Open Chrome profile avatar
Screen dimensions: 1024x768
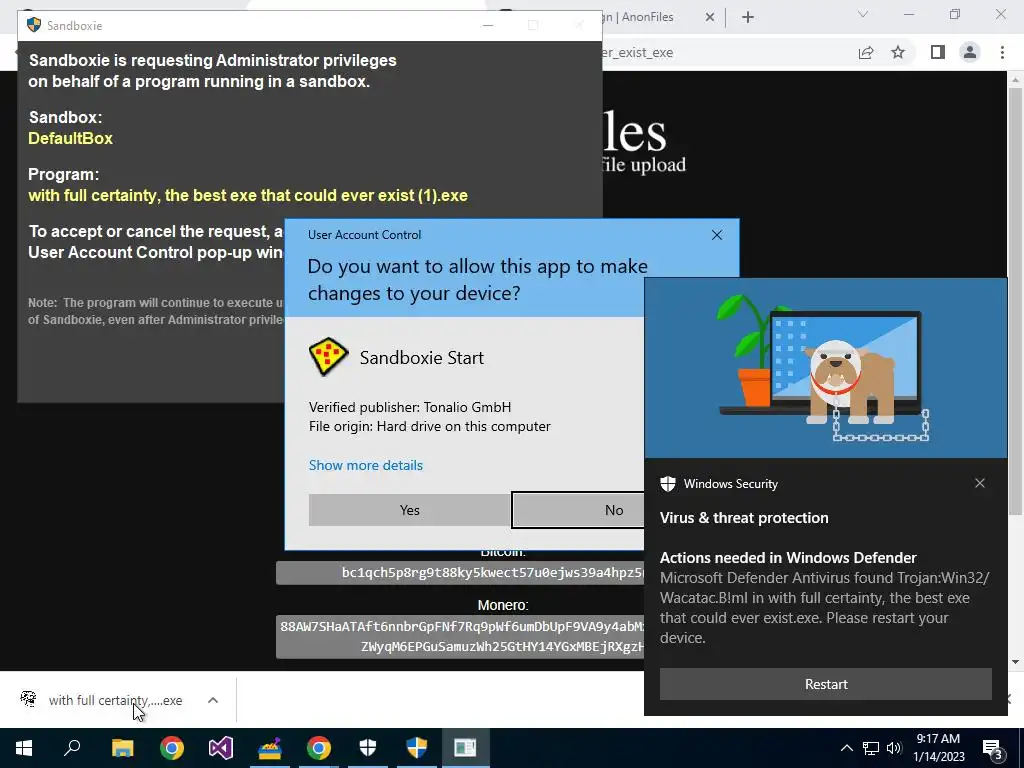pos(970,52)
